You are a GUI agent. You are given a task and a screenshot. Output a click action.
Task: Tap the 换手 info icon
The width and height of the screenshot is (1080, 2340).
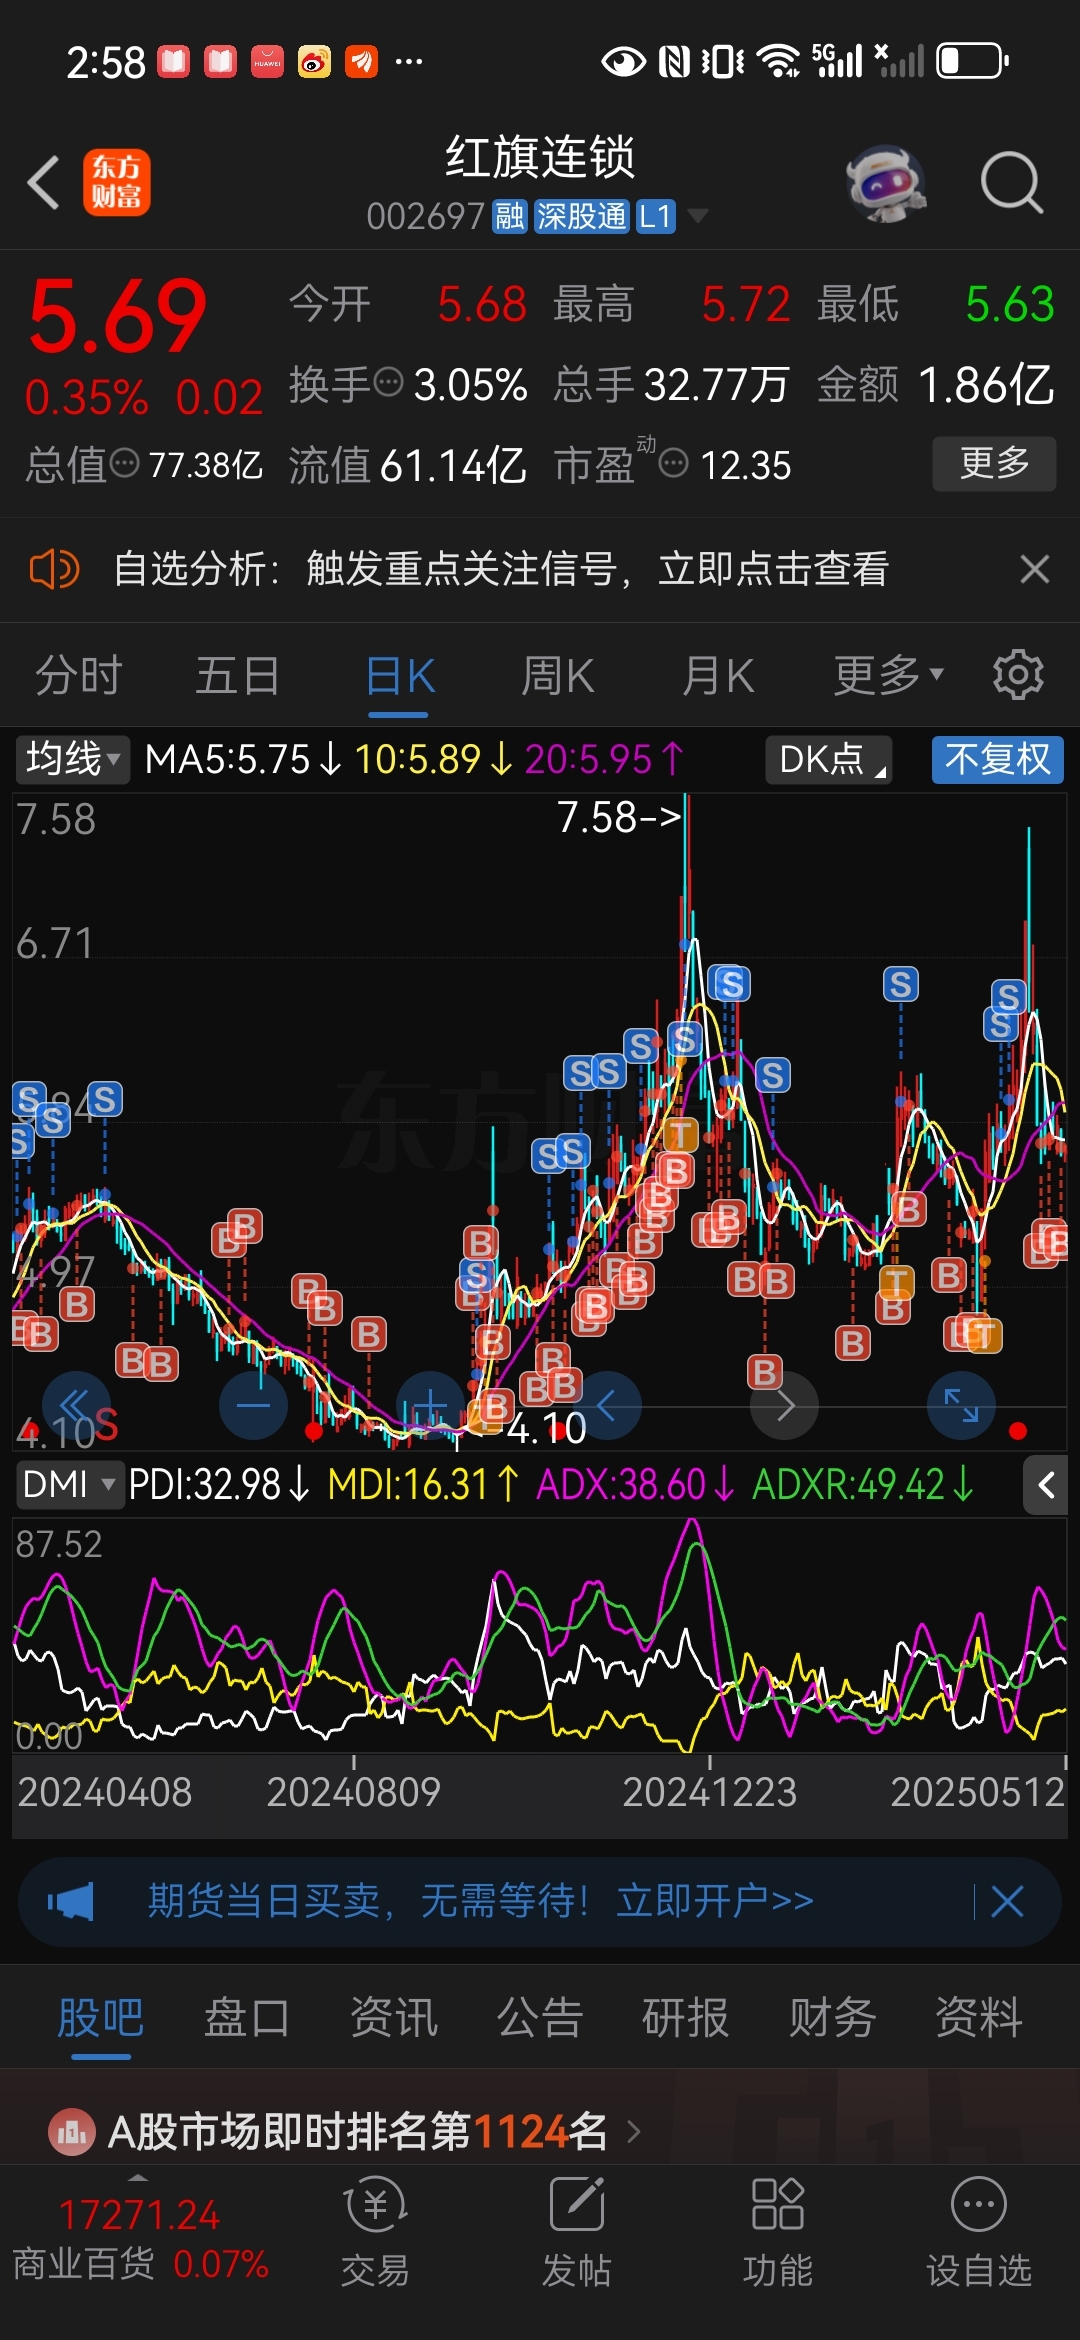pos(388,381)
